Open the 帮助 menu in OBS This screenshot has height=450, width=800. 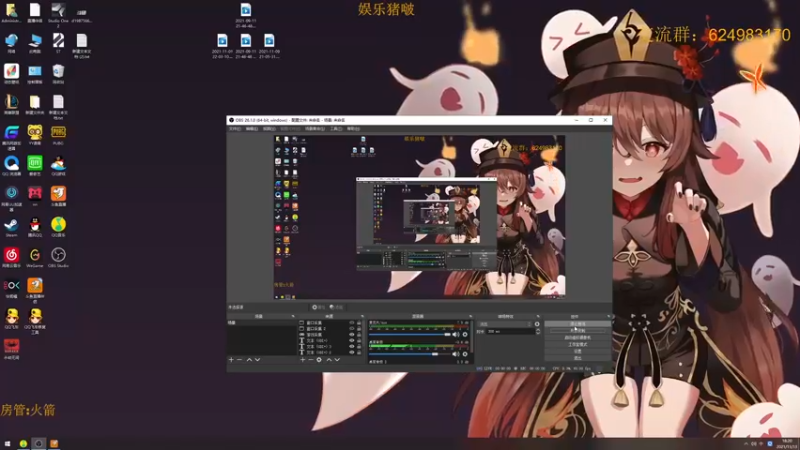(353, 129)
